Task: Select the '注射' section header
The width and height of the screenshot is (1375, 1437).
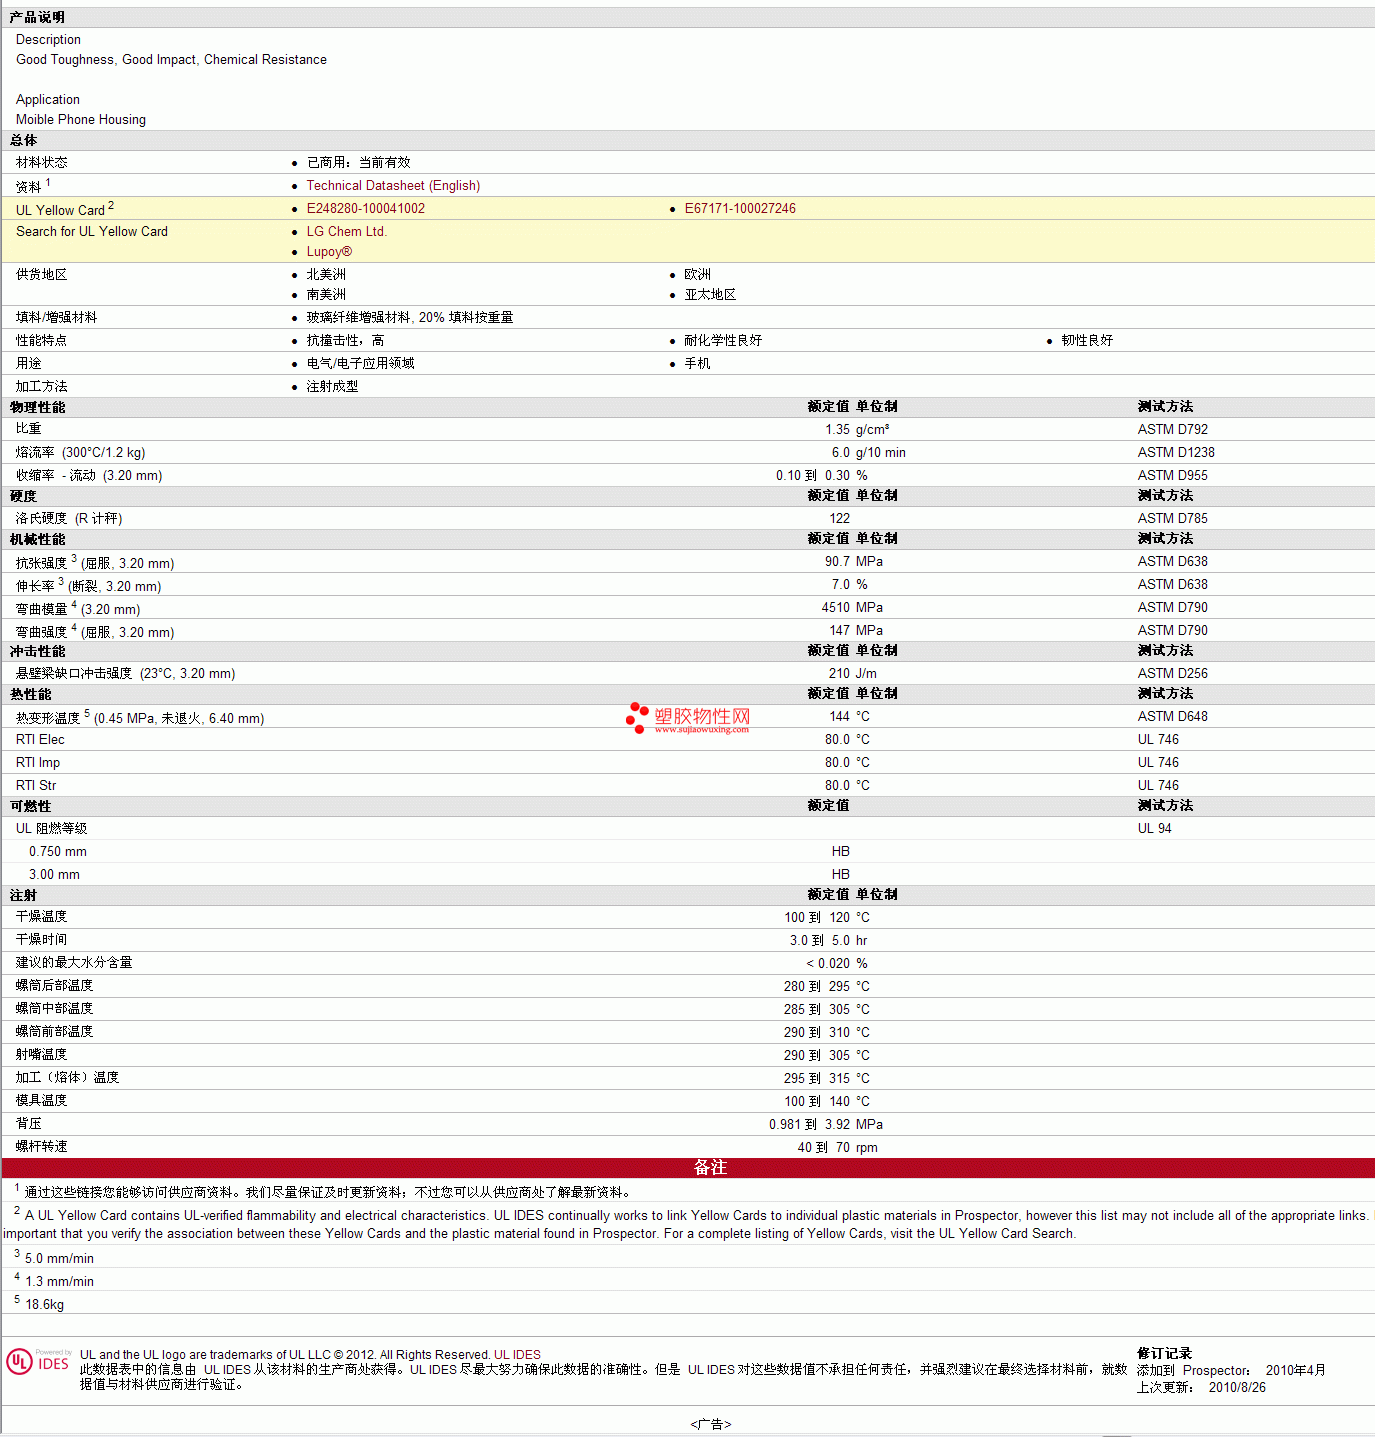Action: pos(24,896)
